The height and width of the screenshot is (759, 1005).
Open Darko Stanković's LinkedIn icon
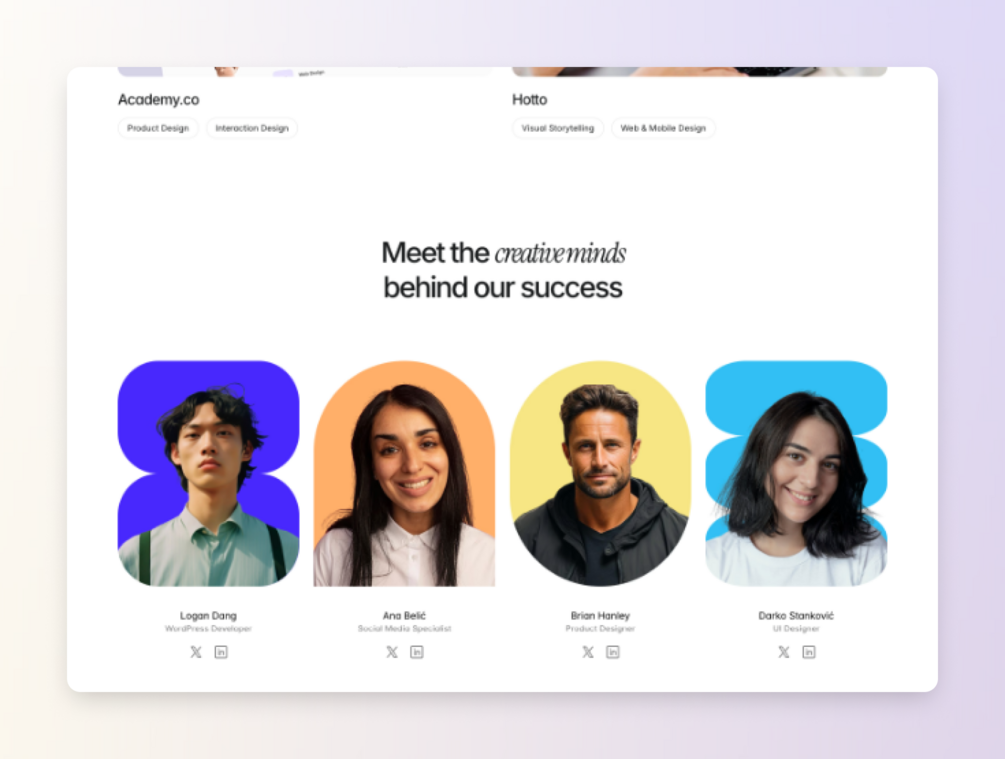(809, 652)
